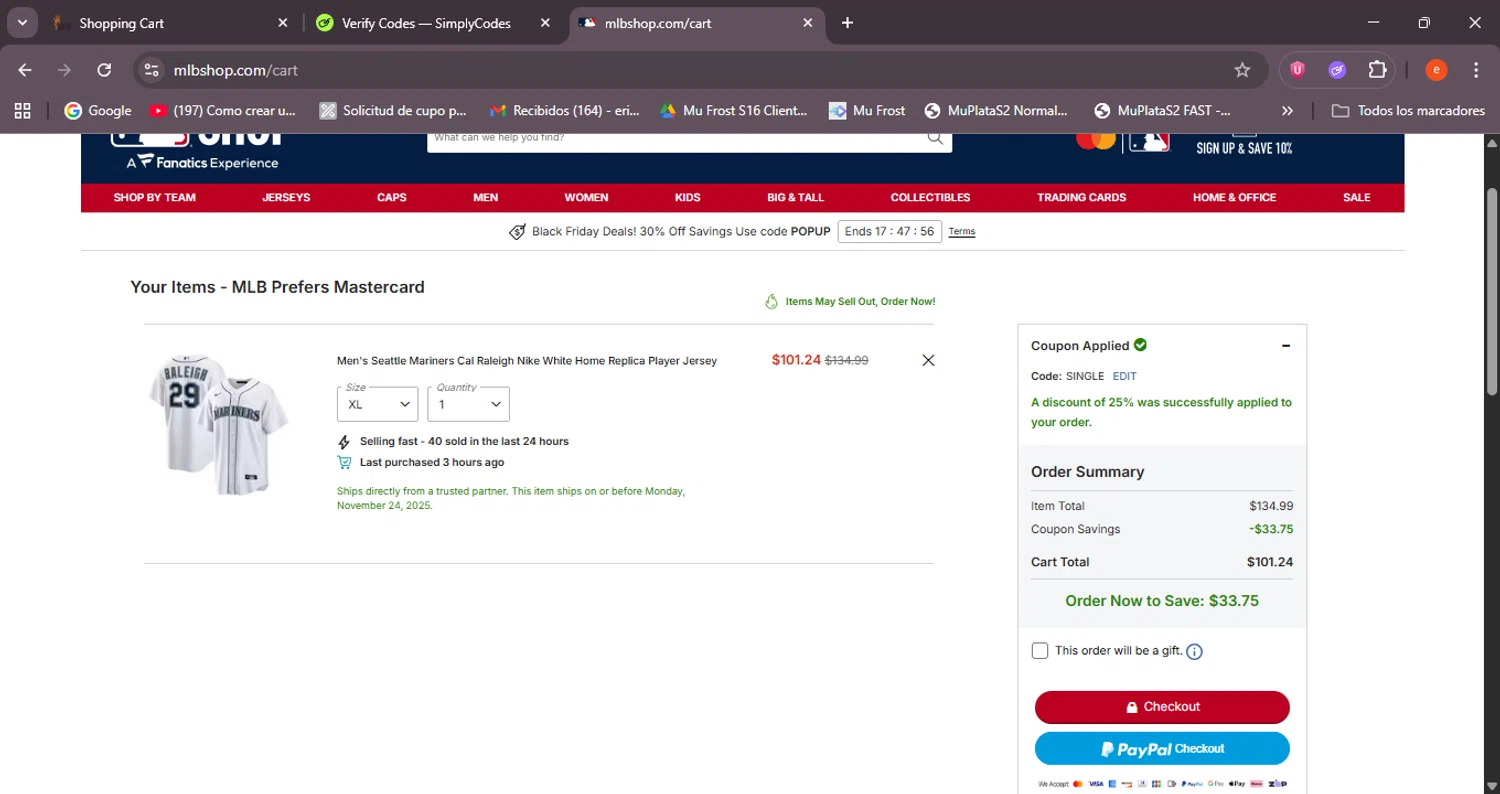The height and width of the screenshot is (794, 1500).
Task: Open the Size XL dropdown
Action: (378, 404)
